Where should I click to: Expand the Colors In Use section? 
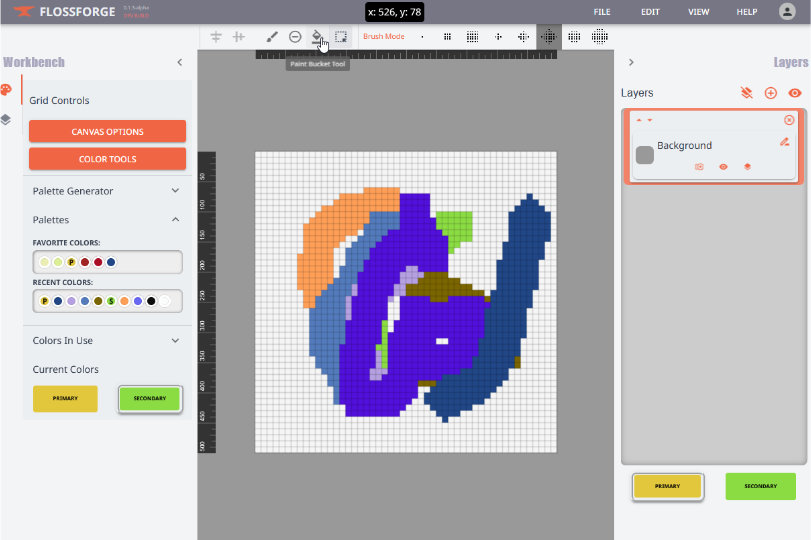coord(175,341)
